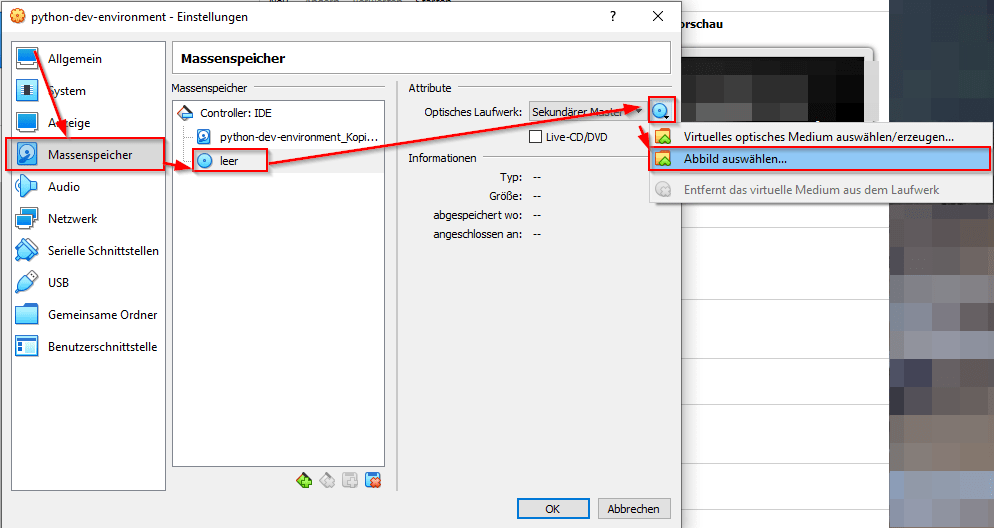Click the 'abgespeichert wo:' label
Screen dimensions: 994x528
tap(478, 215)
